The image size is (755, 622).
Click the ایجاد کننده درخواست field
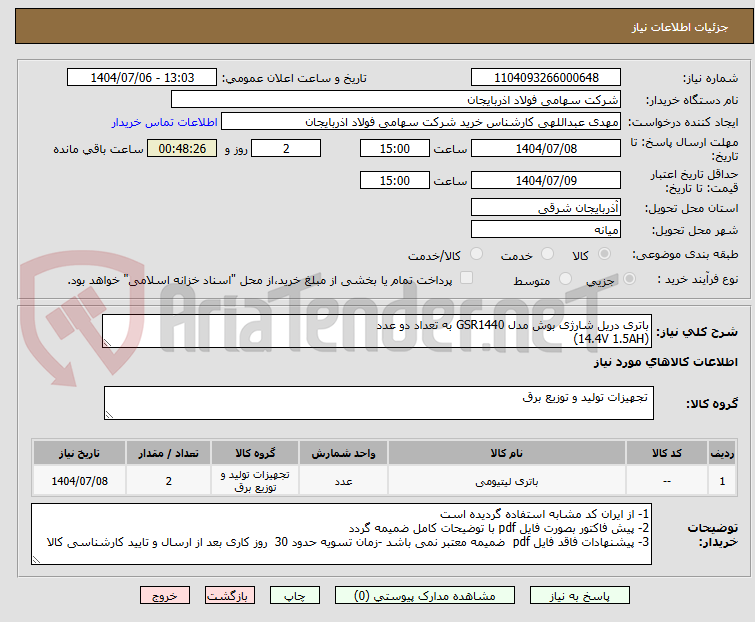(x=421, y=122)
